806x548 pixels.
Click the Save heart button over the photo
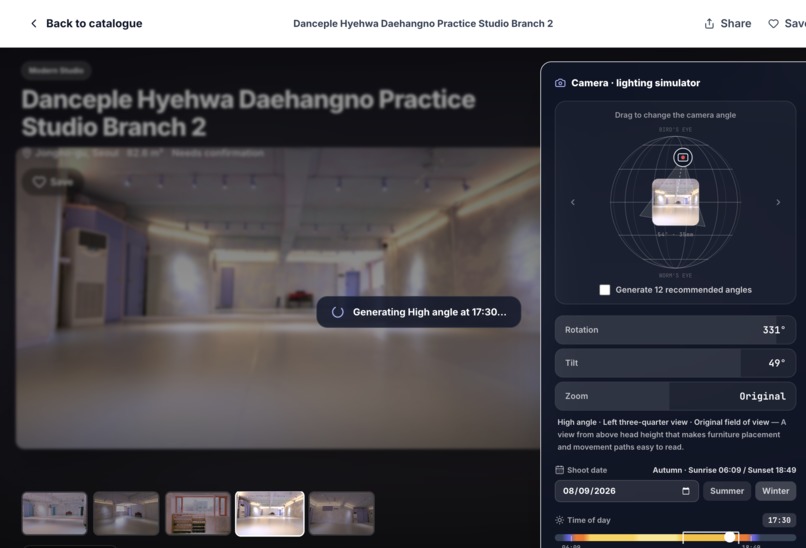[x=53, y=181]
